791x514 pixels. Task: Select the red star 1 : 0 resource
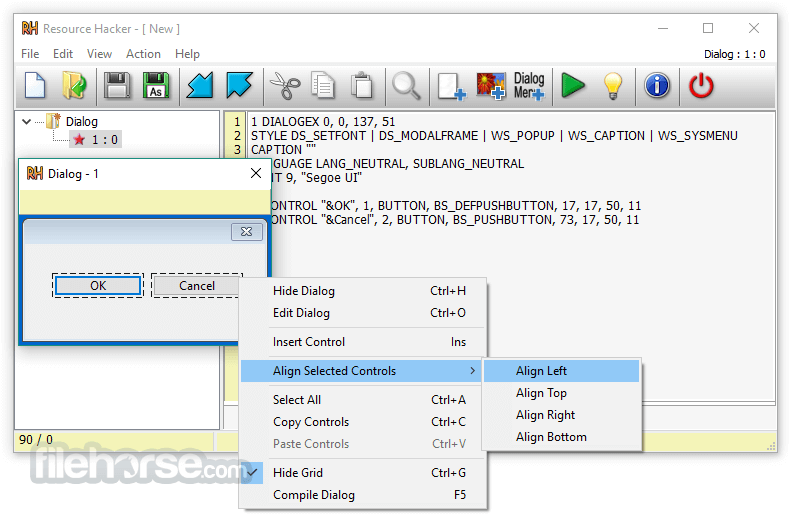(95, 140)
